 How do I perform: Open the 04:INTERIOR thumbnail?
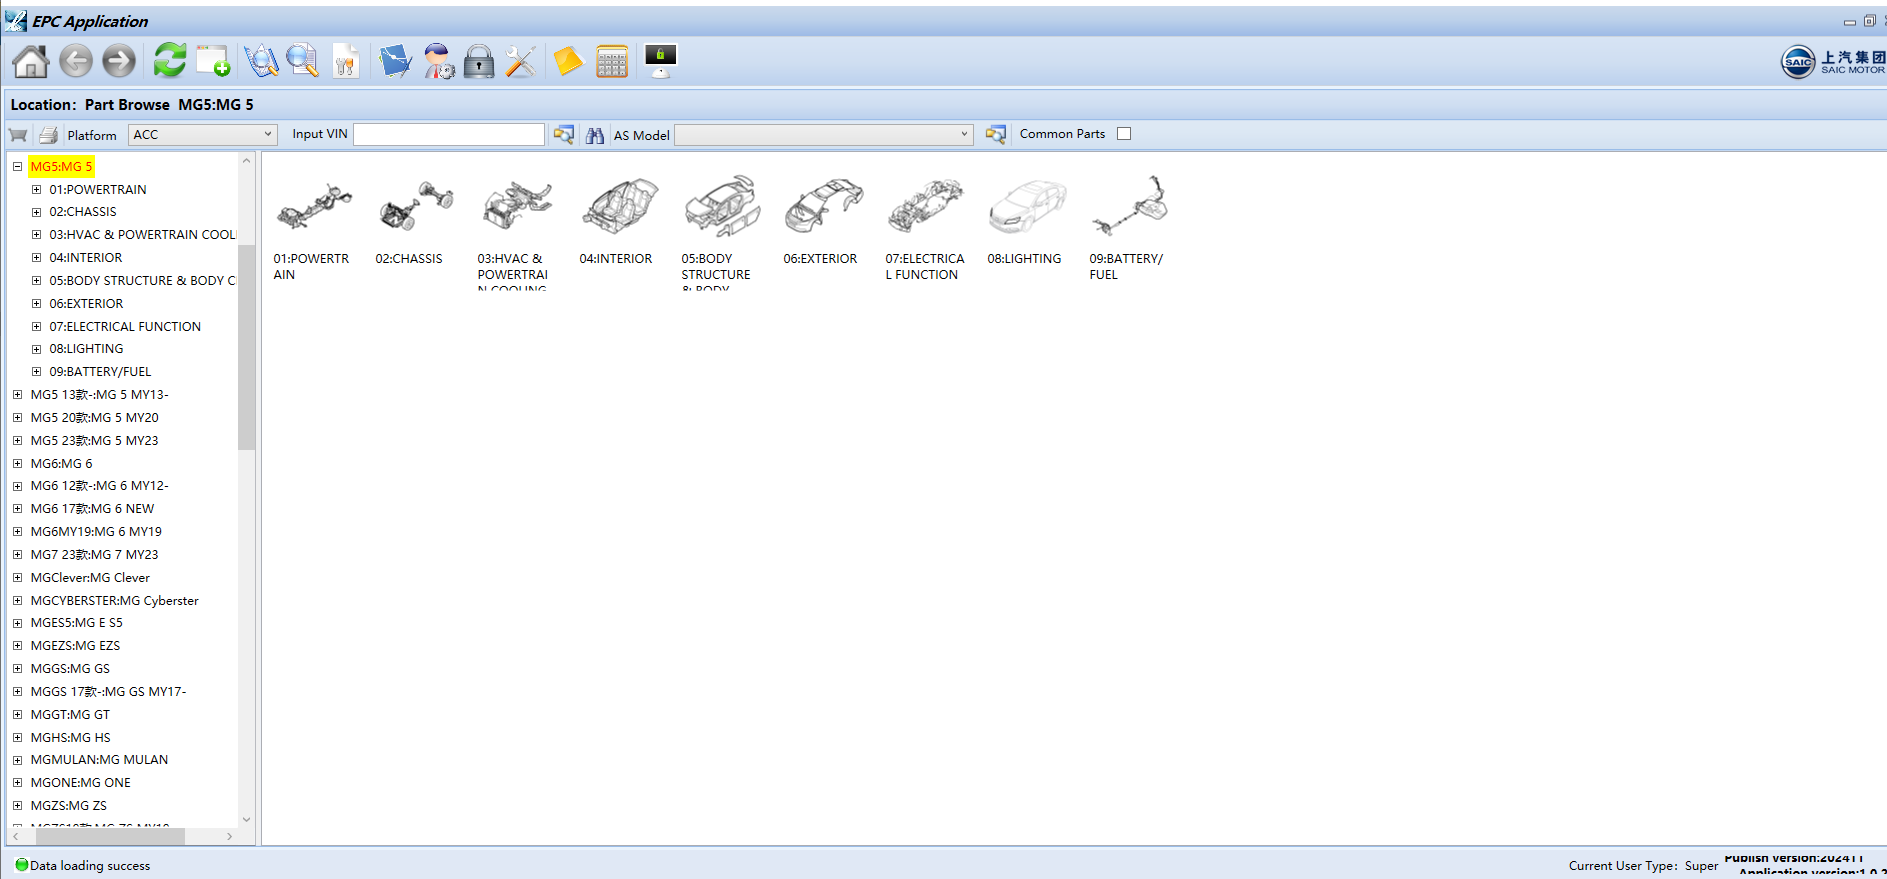tap(620, 207)
